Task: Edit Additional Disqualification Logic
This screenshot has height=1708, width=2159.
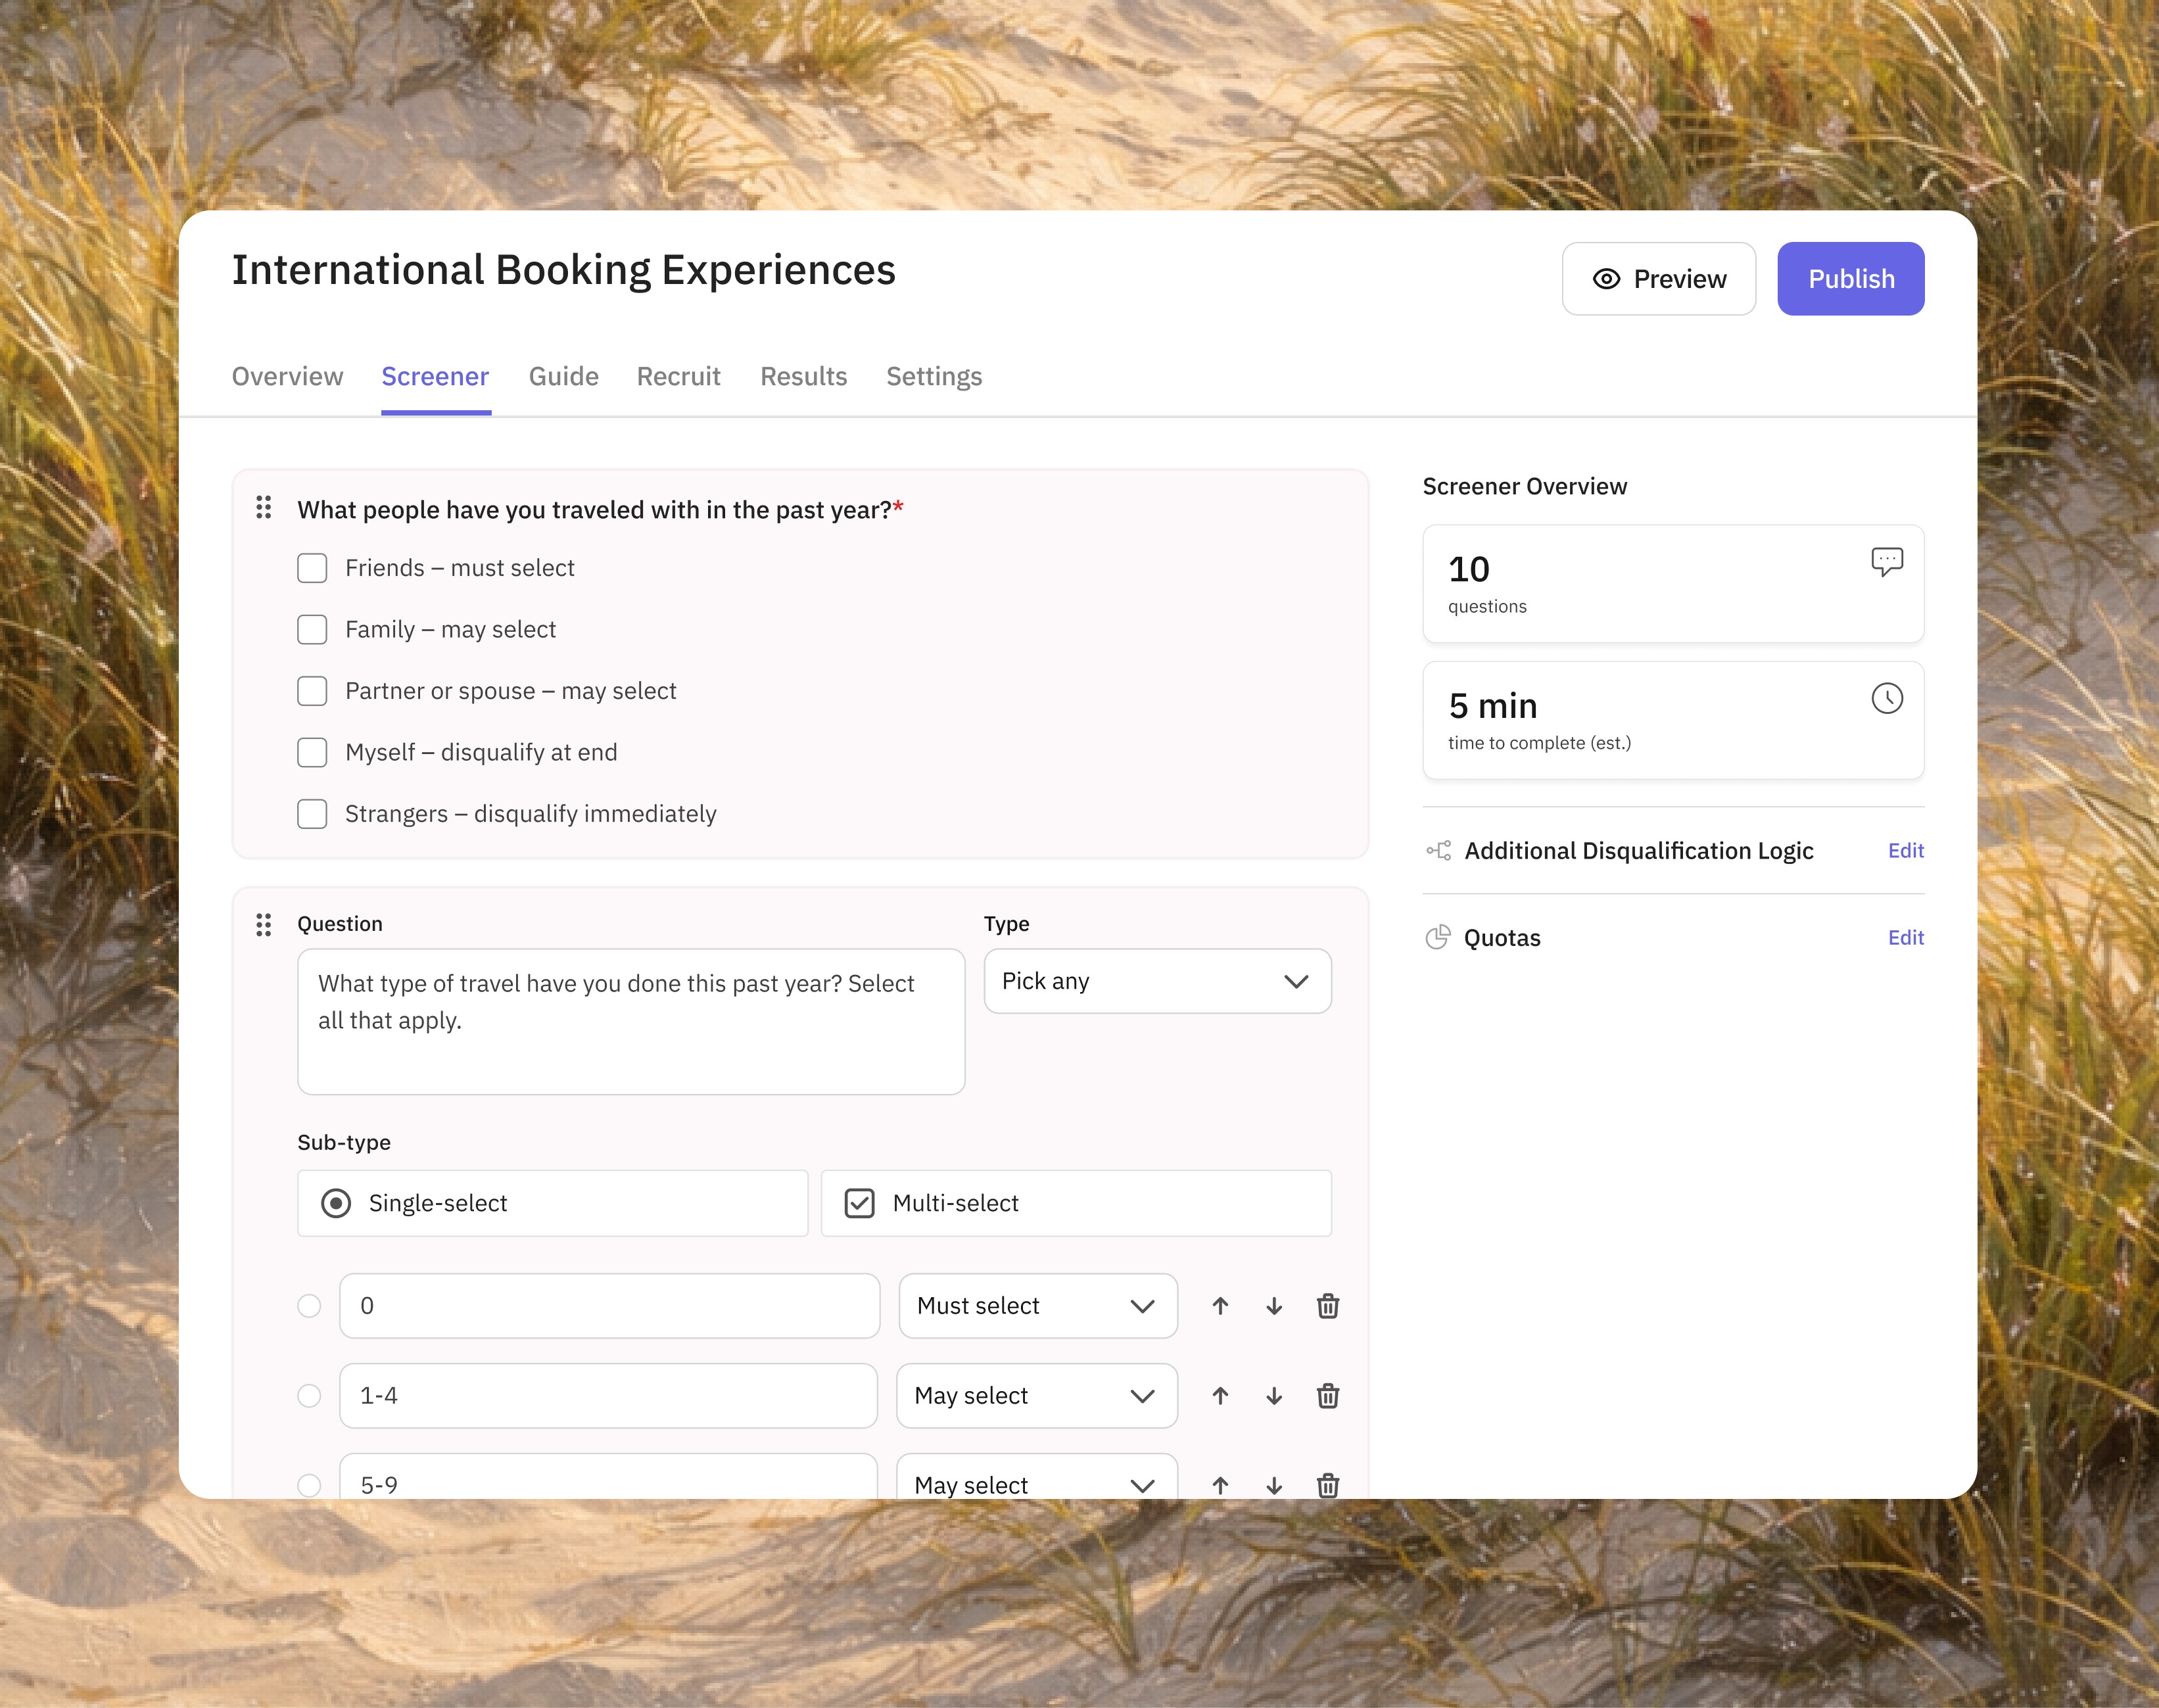Action: tap(1905, 851)
